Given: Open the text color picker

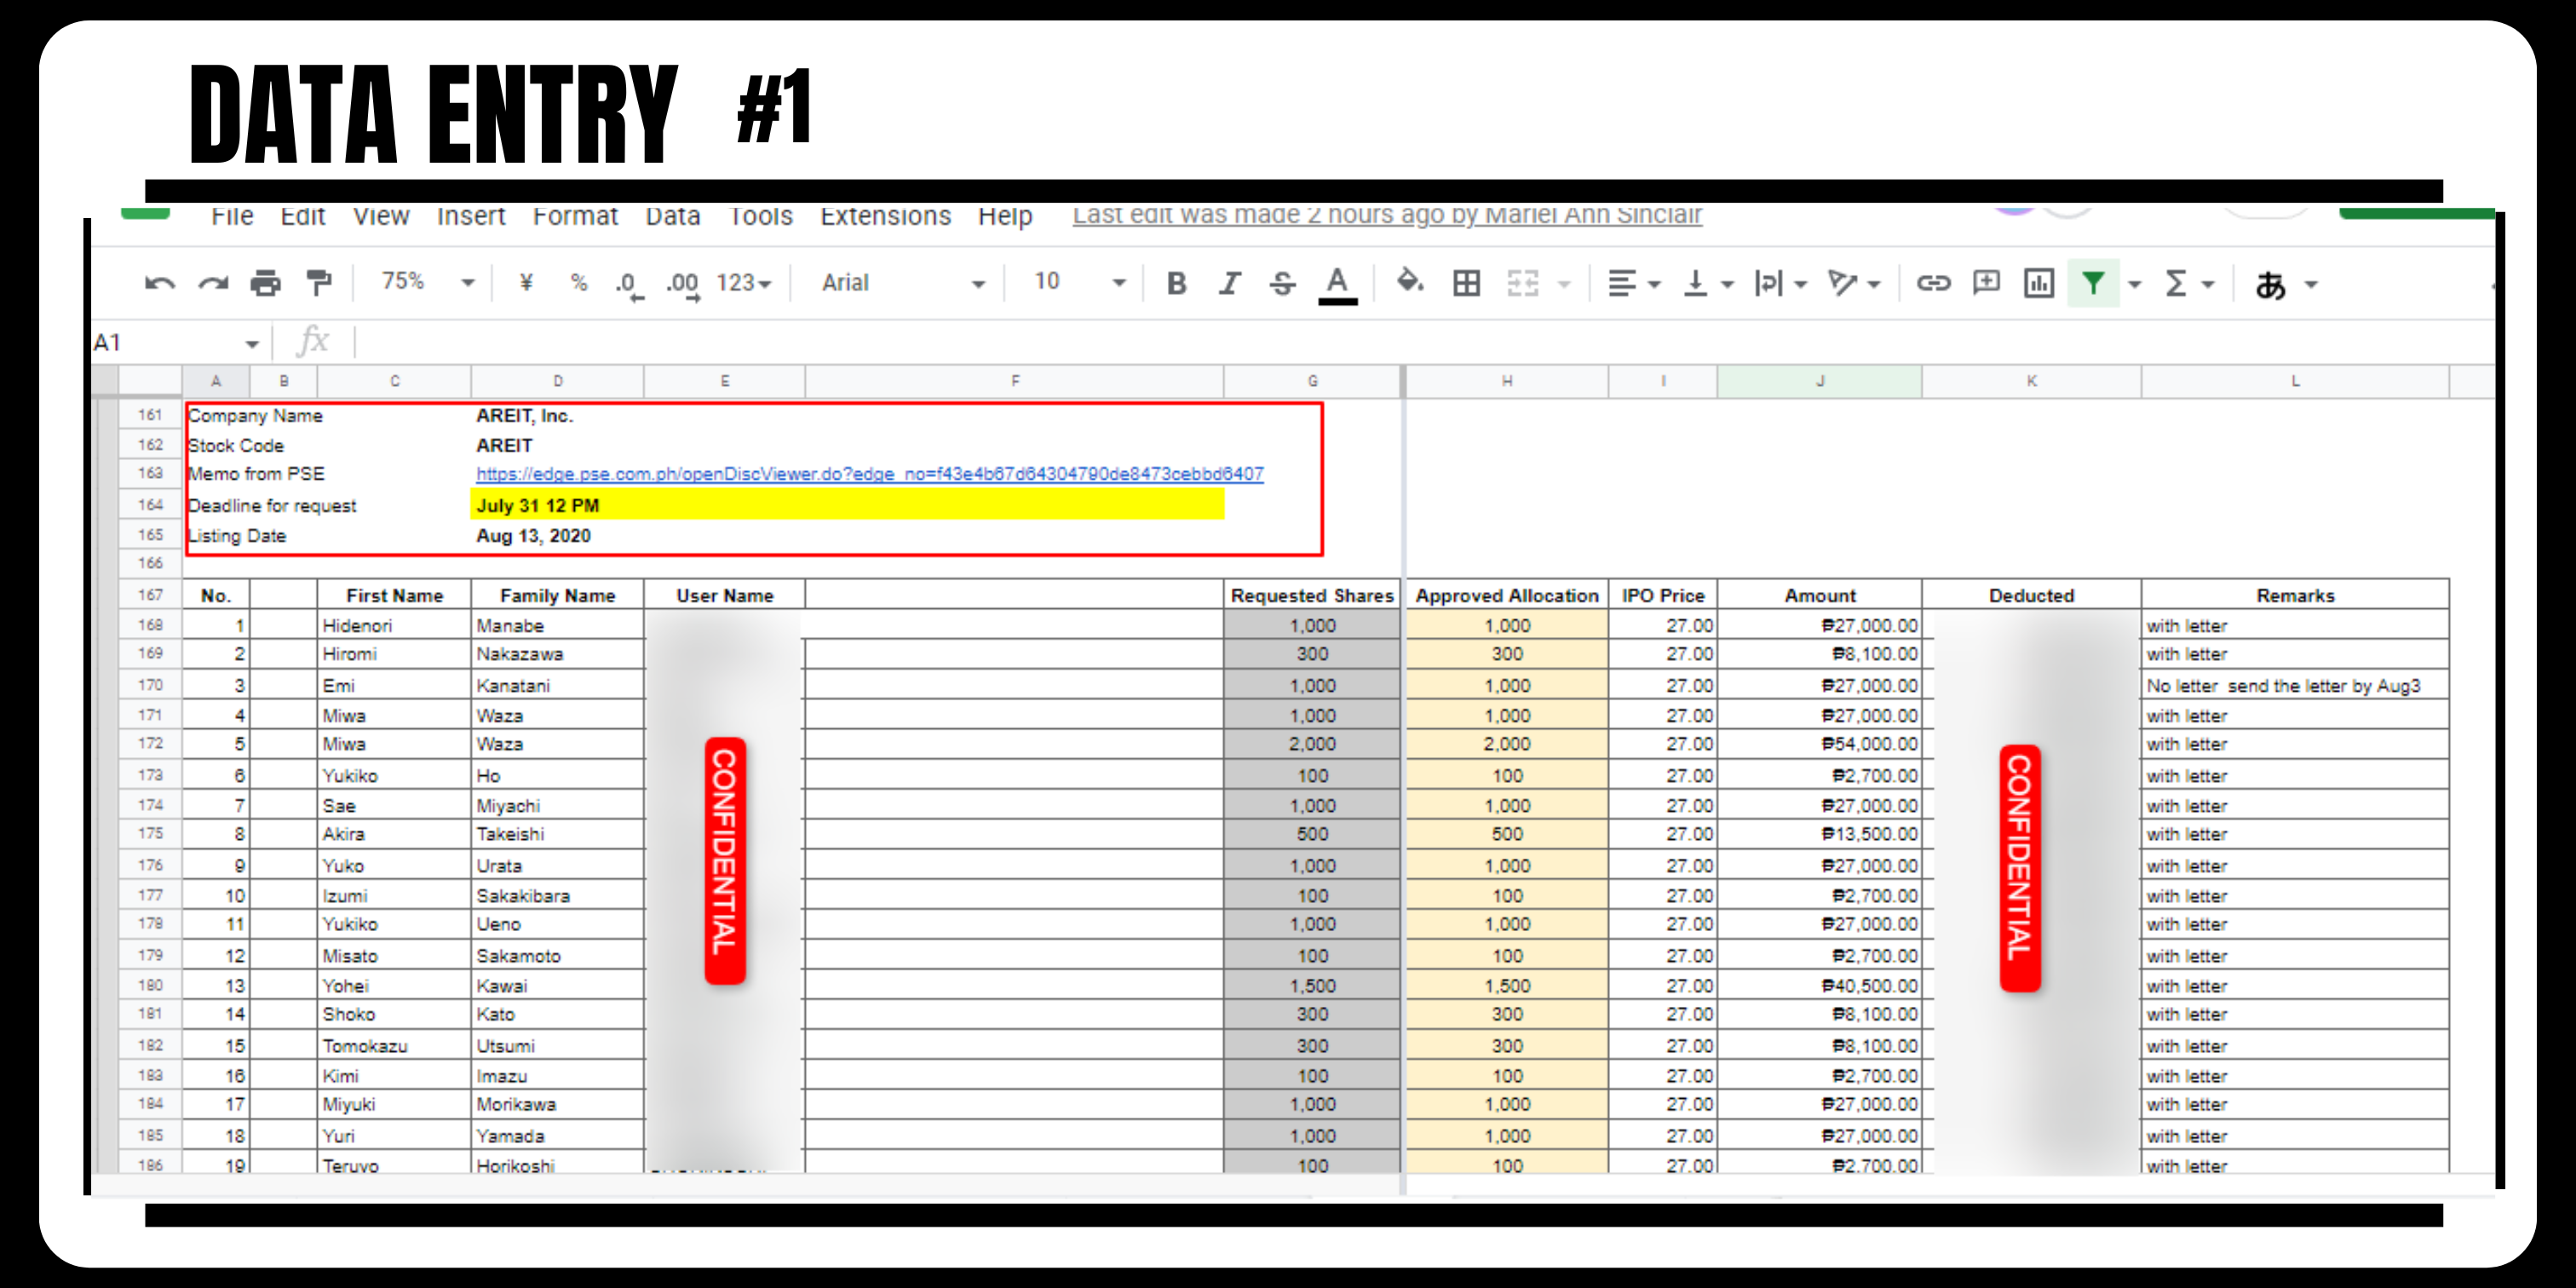Looking at the screenshot, I should [x=1337, y=284].
